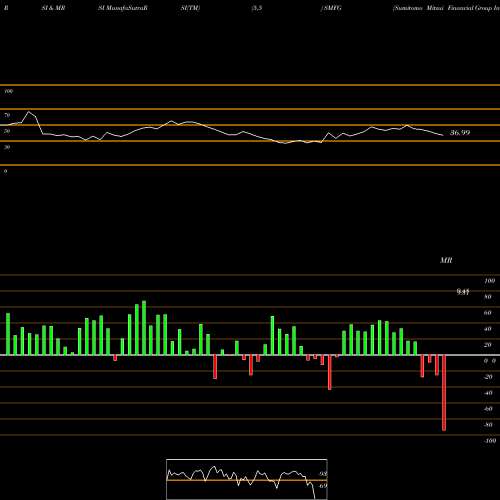Click the '-80' label on MR axis

488,425
